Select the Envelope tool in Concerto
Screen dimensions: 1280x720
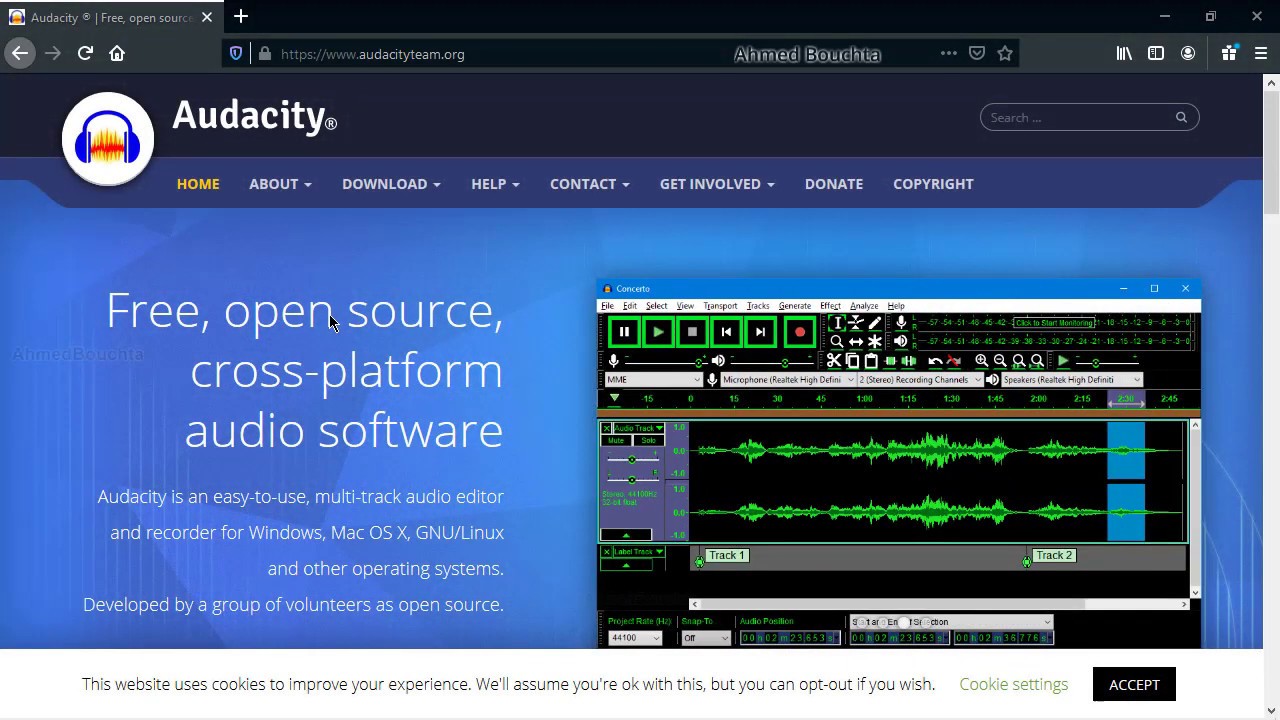point(856,323)
